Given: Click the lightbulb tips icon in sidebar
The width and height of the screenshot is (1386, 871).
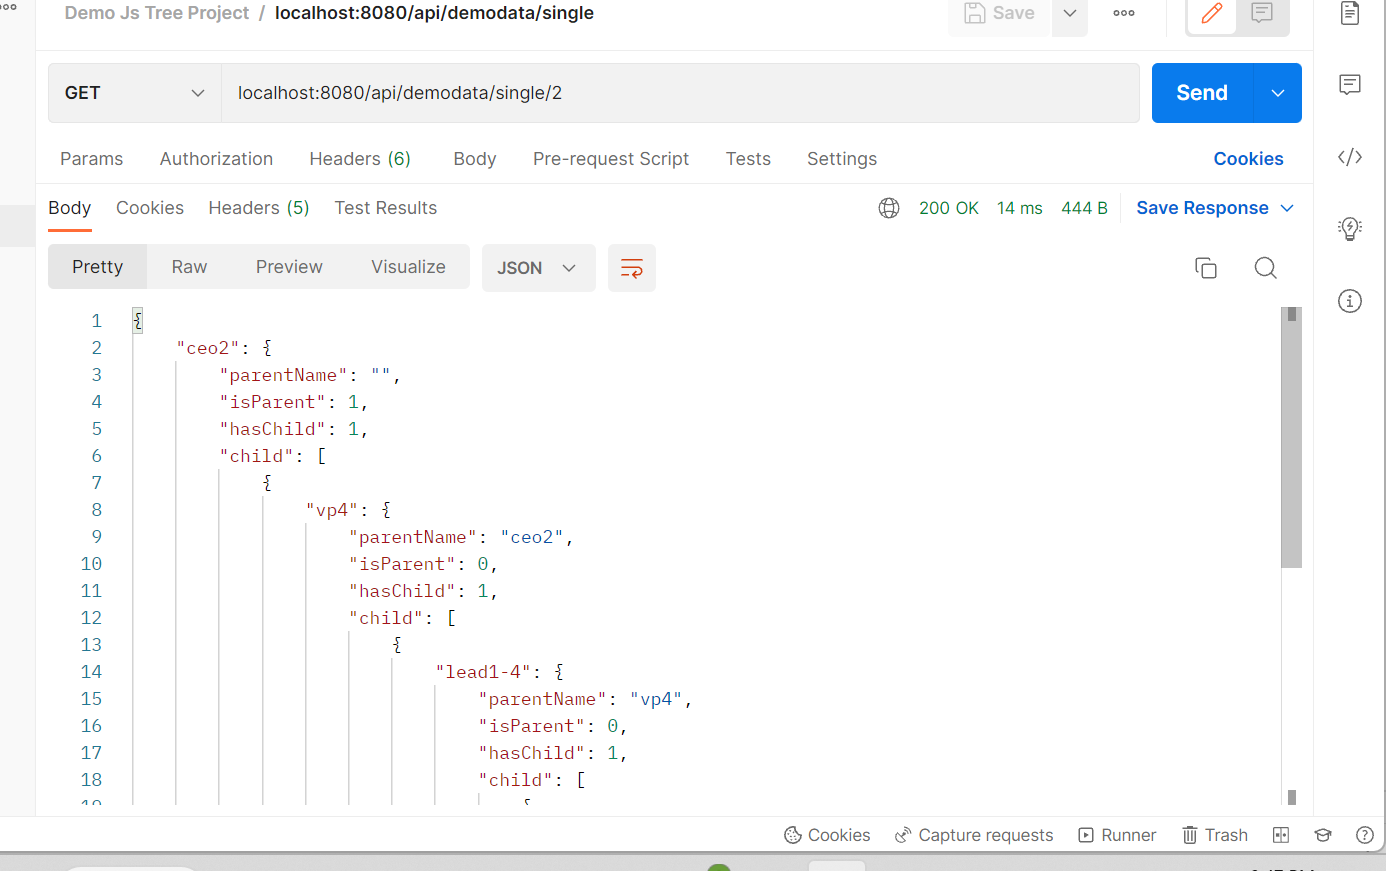Looking at the screenshot, I should point(1349,228).
